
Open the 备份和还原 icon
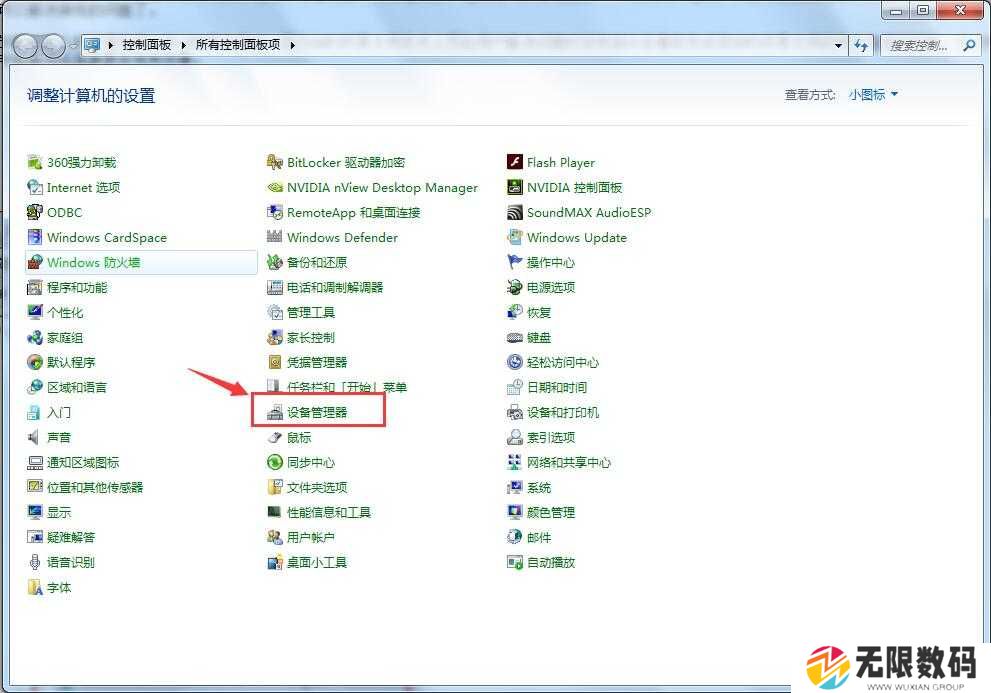click(274, 262)
